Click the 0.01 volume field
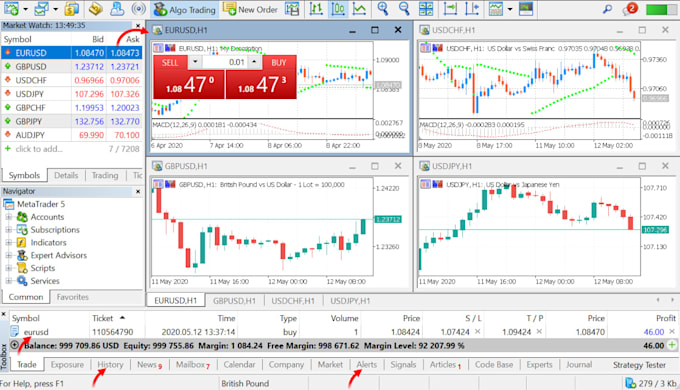Screen dimensions: 680x390 225,62
